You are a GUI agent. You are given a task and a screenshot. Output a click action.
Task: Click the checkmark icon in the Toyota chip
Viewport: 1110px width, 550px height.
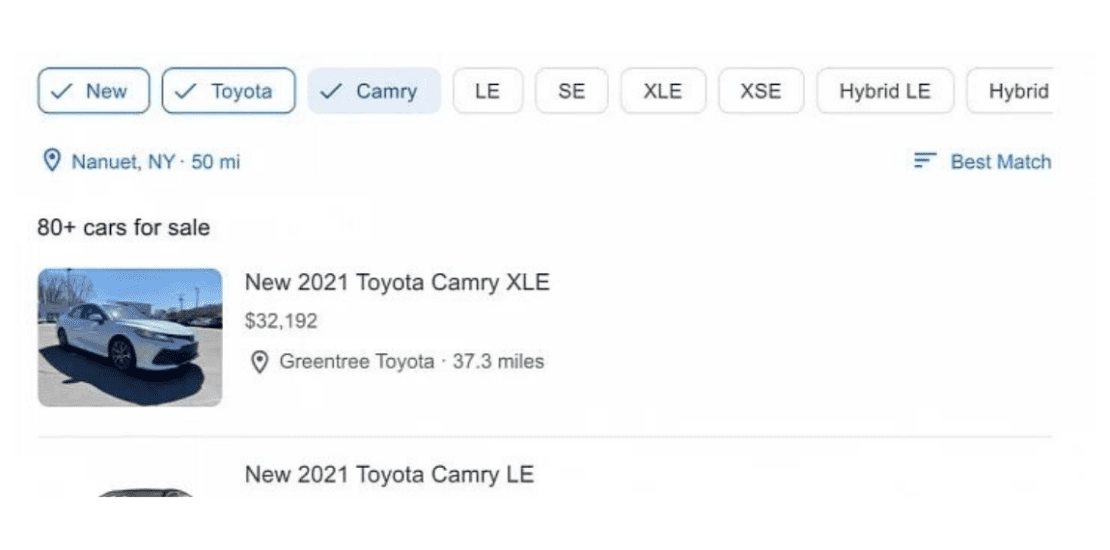click(x=185, y=91)
